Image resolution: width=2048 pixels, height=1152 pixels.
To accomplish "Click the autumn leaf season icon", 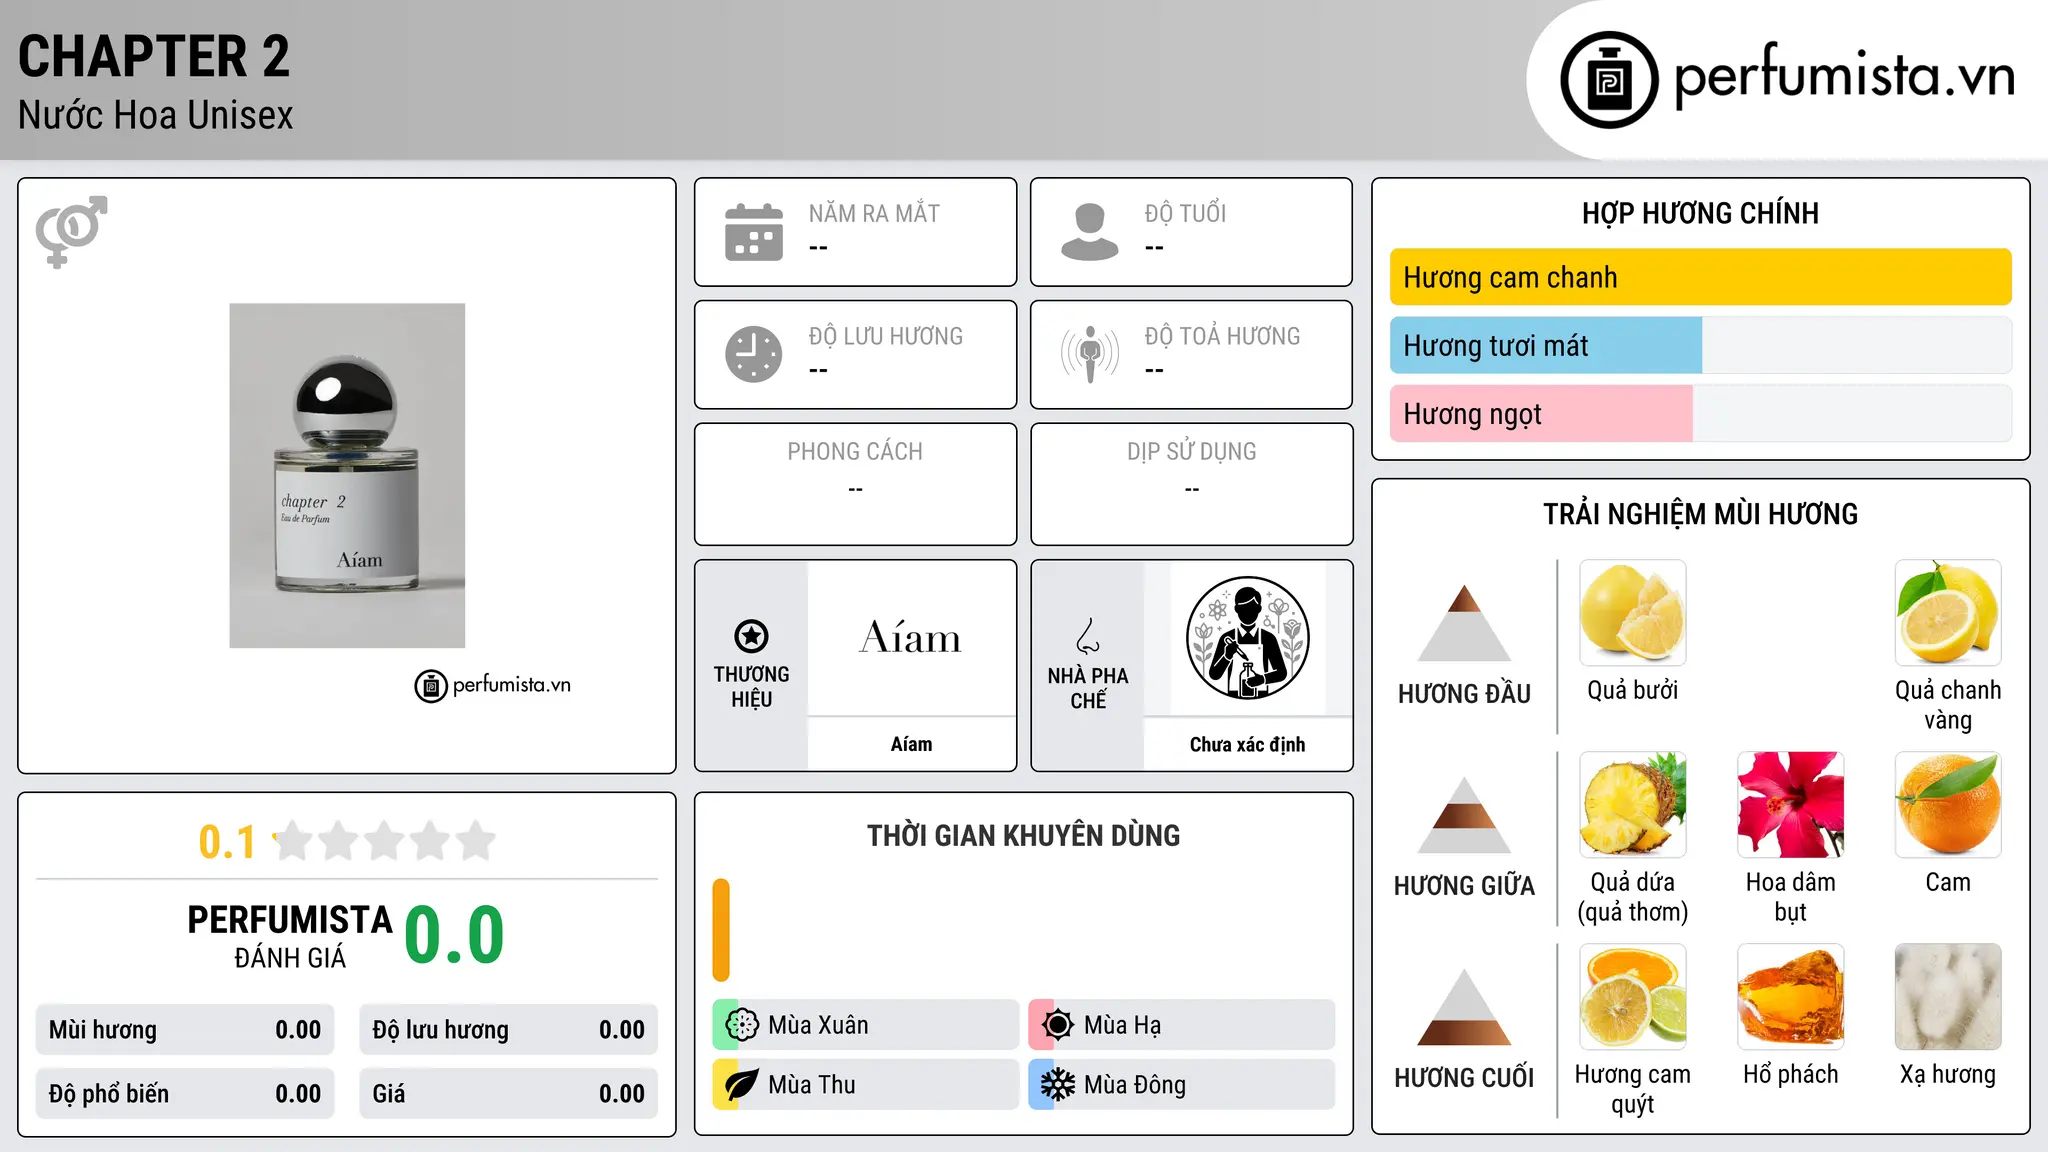I will point(742,1085).
